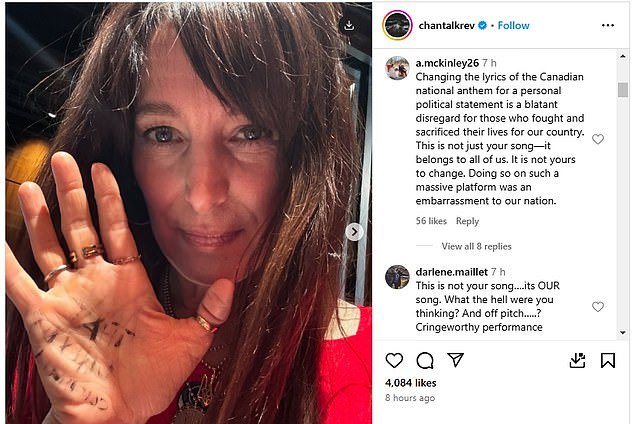Open chantalkrev profile username link
Screen dimensions: 634x424
coord(446,25)
